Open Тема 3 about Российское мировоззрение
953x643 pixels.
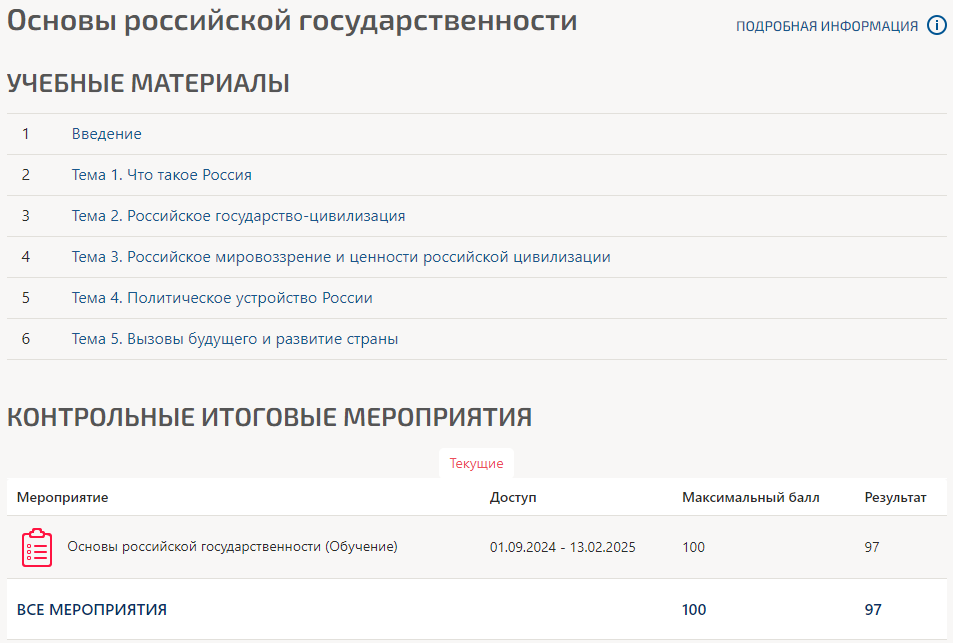(340, 257)
